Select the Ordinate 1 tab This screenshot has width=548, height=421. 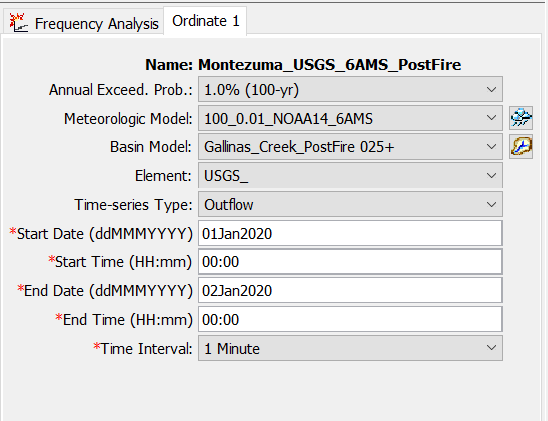(206, 21)
